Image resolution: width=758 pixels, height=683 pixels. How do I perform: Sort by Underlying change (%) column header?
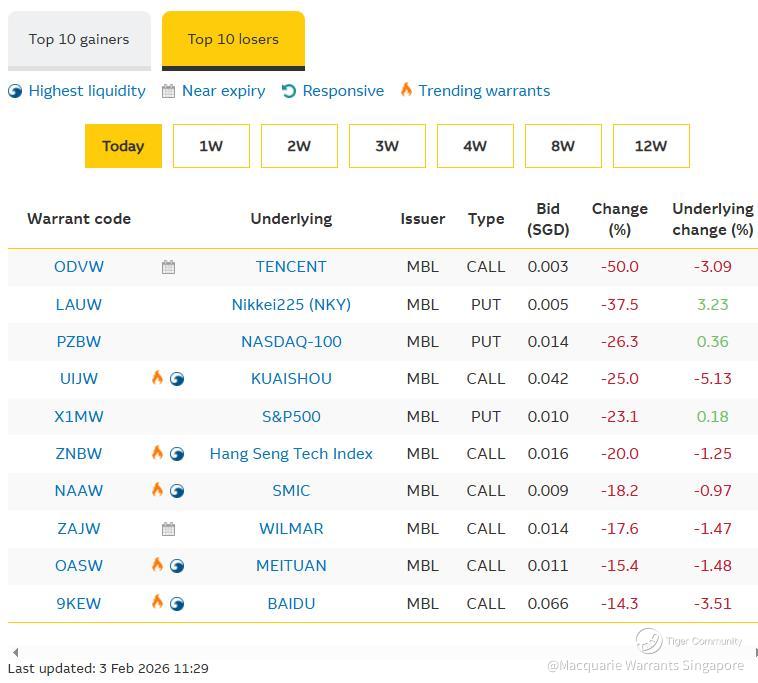point(712,219)
